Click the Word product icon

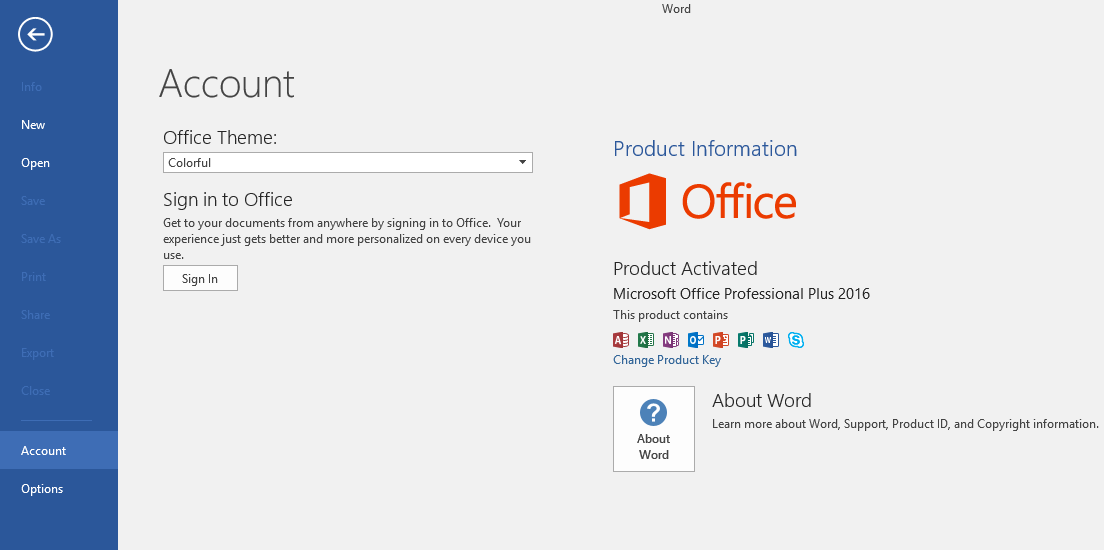[770, 340]
